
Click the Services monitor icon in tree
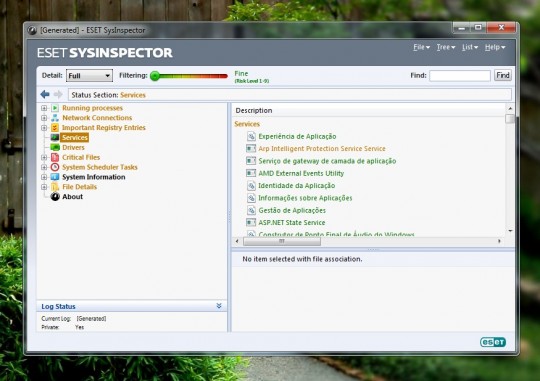[55, 137]
